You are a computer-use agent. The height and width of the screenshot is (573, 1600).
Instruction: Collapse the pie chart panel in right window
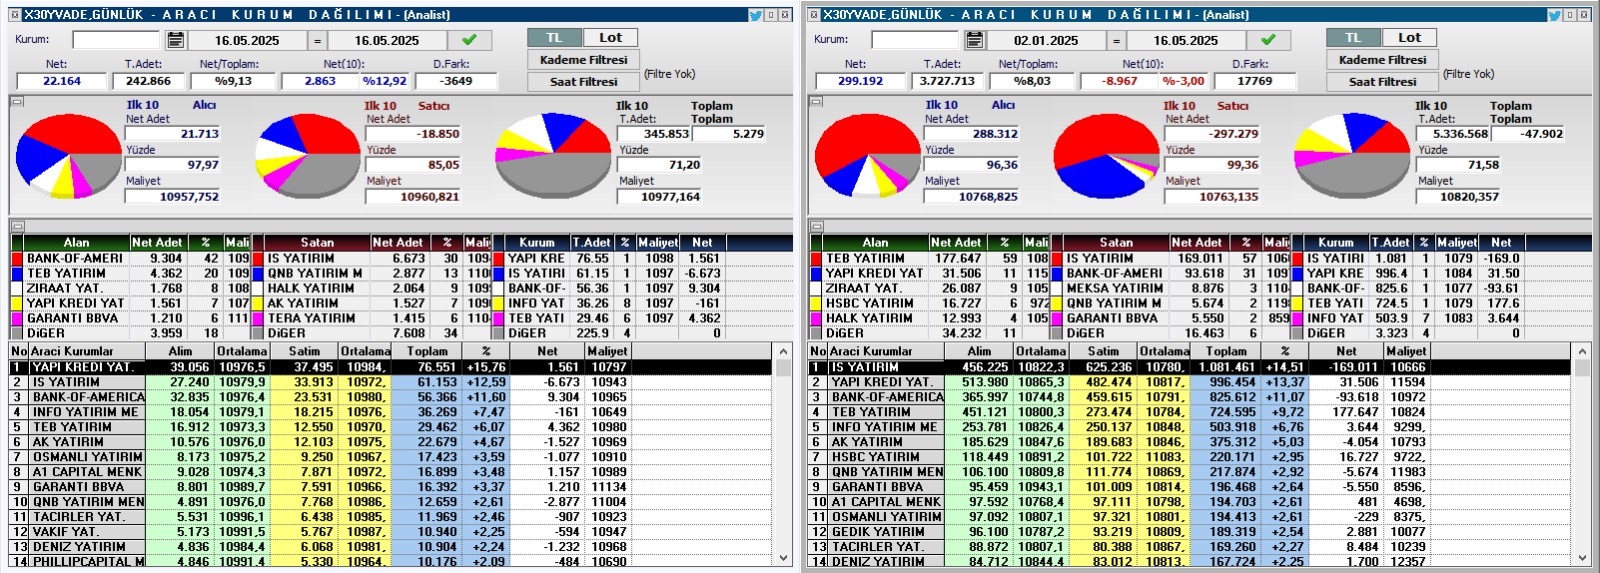pos(816,101)
